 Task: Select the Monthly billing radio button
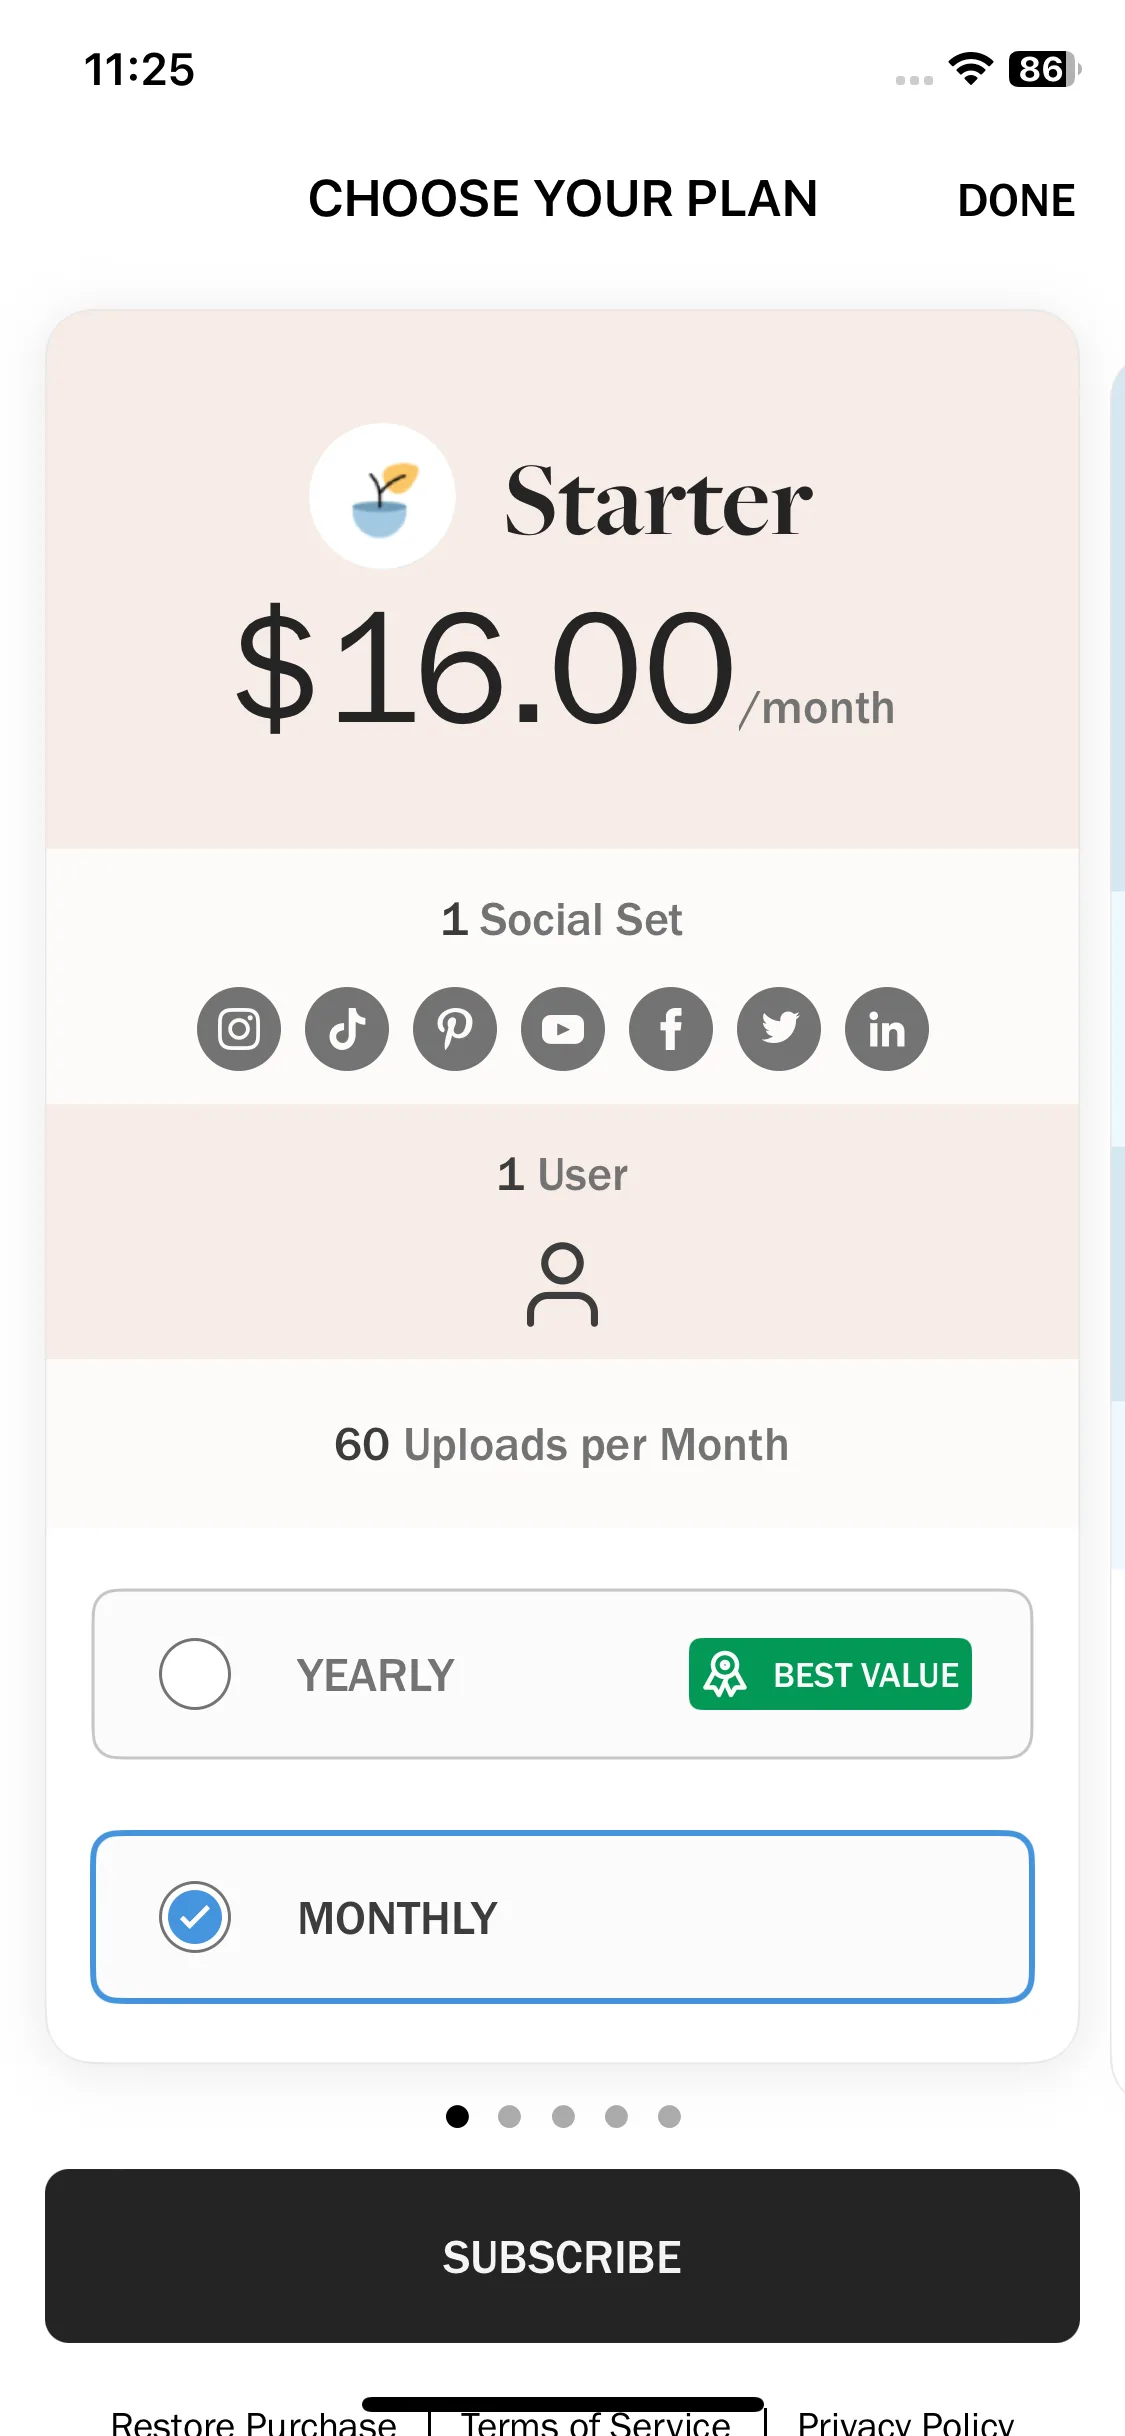[x=195, y=1917]
